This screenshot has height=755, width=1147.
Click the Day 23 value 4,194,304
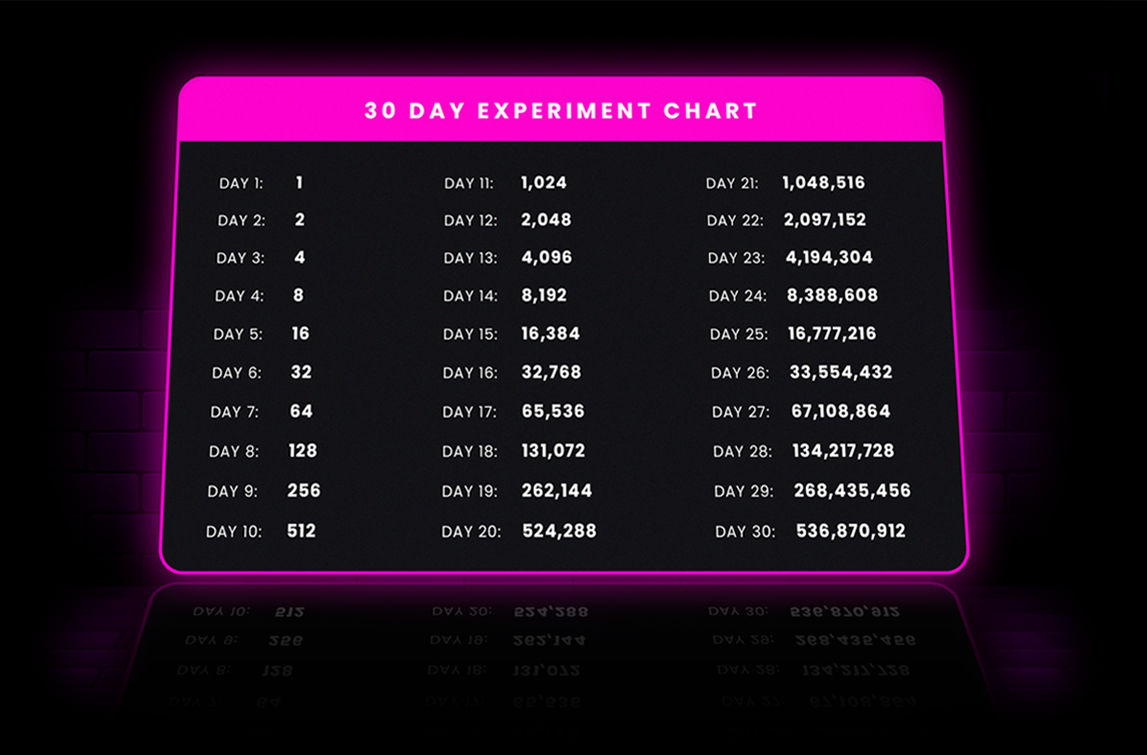pyautogui.click(x=830, y=257)
